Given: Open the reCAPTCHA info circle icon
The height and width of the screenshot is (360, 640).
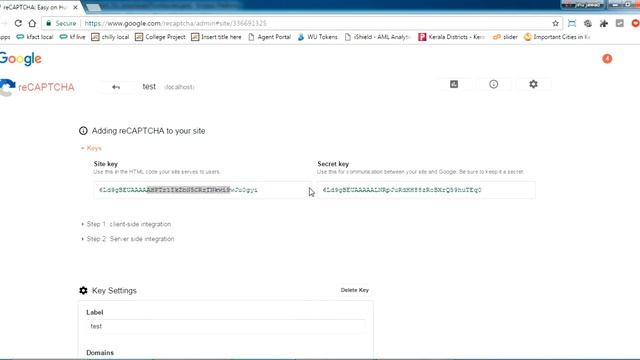Looking at the screenshot, I should (493, 84).
